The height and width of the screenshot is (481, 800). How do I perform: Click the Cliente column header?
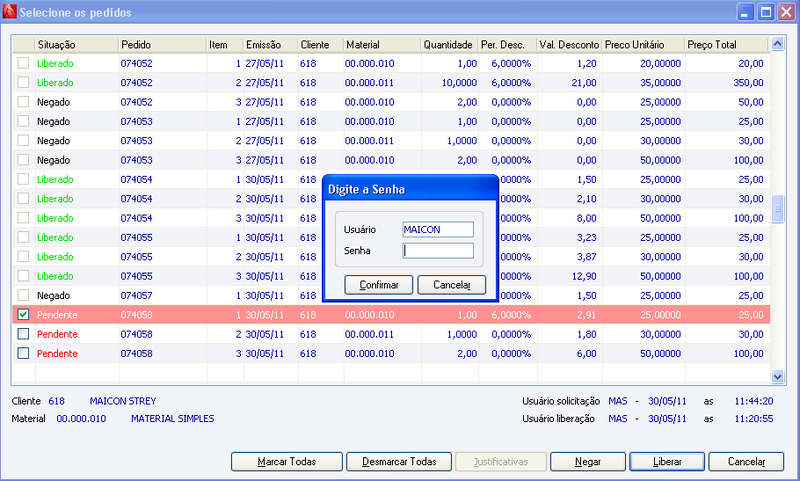pyautogui.click(x=320, y=45)
